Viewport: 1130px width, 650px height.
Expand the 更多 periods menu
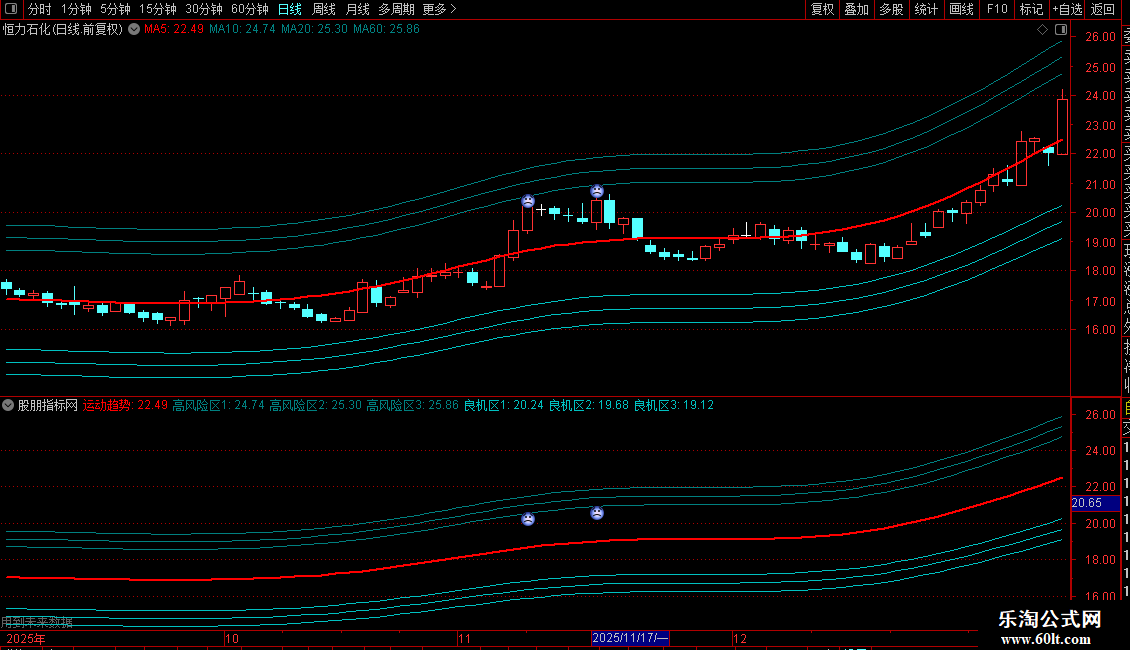pos(440,9)
